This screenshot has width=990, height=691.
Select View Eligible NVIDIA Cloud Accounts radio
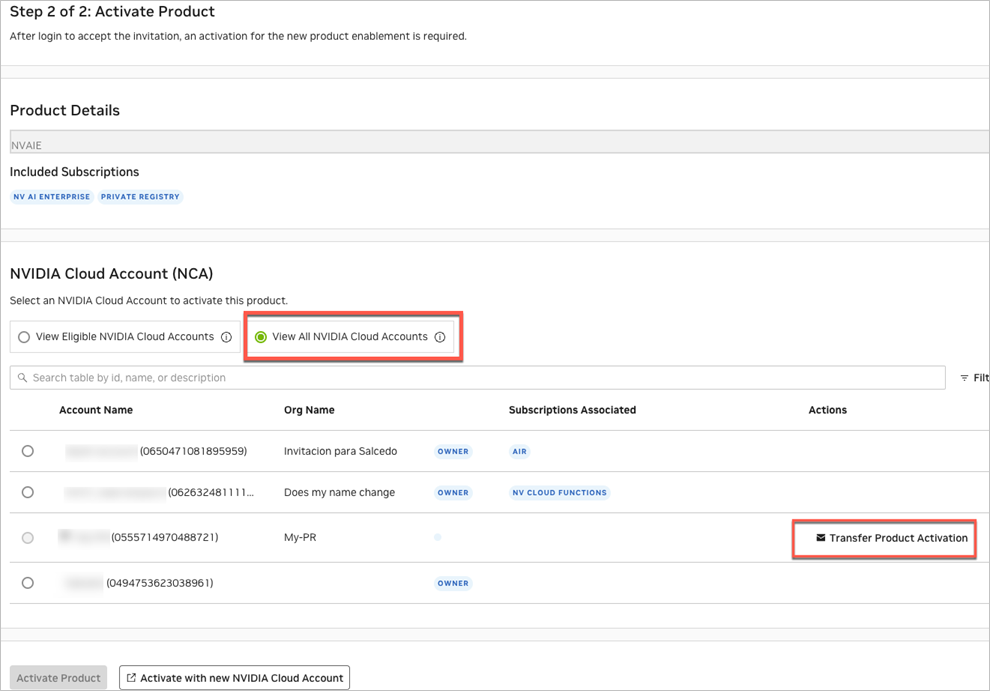(24, 337)
